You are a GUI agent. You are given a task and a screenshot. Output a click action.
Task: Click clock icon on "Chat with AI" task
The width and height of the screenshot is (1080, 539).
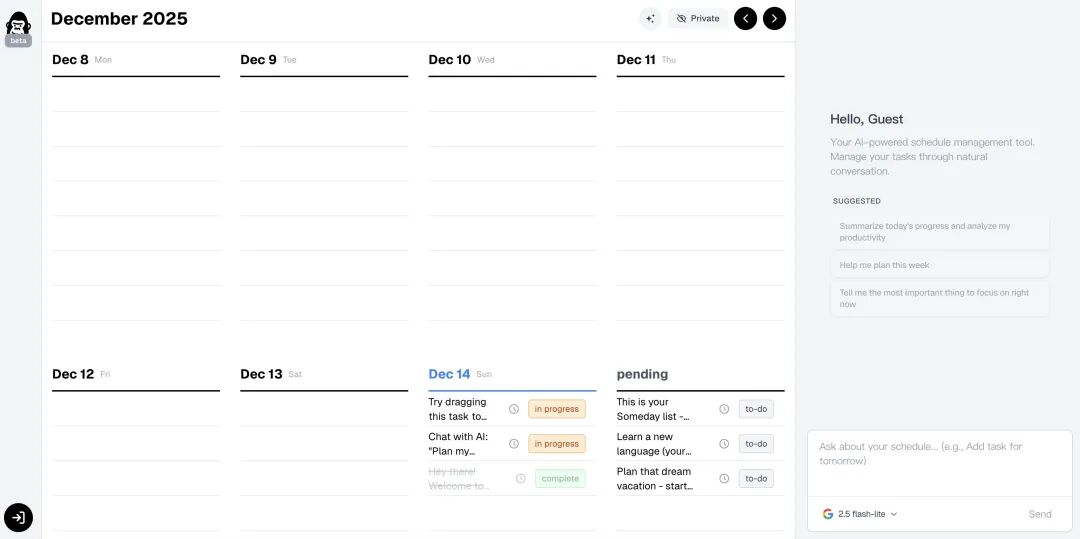pyautogui.click(x=514, y=444)
